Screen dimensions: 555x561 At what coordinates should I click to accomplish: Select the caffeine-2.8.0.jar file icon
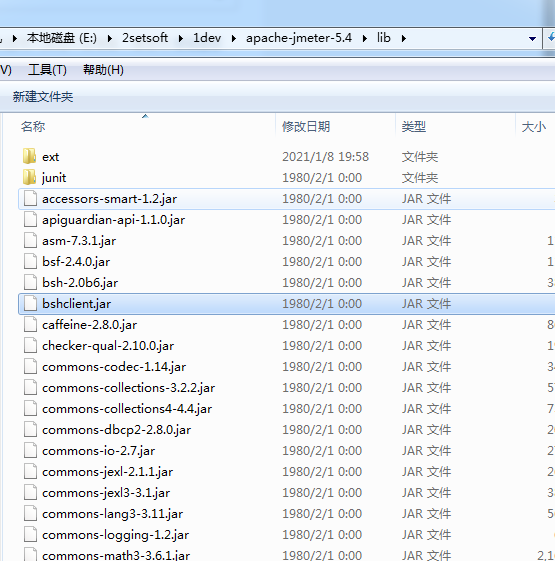pyautogui.click(x=30, y=325)
